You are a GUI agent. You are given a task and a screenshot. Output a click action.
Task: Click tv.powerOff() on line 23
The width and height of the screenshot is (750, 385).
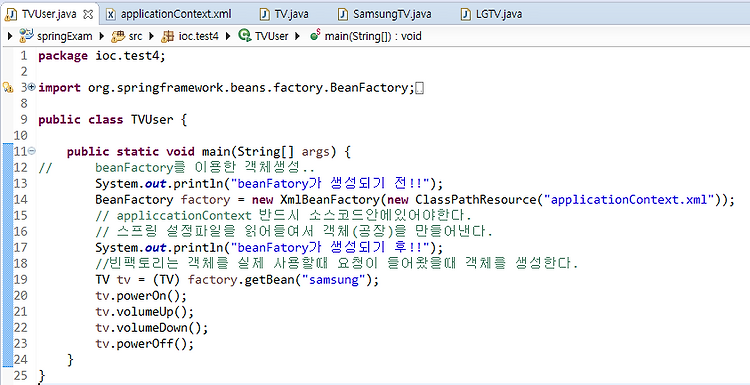[144, 344]
